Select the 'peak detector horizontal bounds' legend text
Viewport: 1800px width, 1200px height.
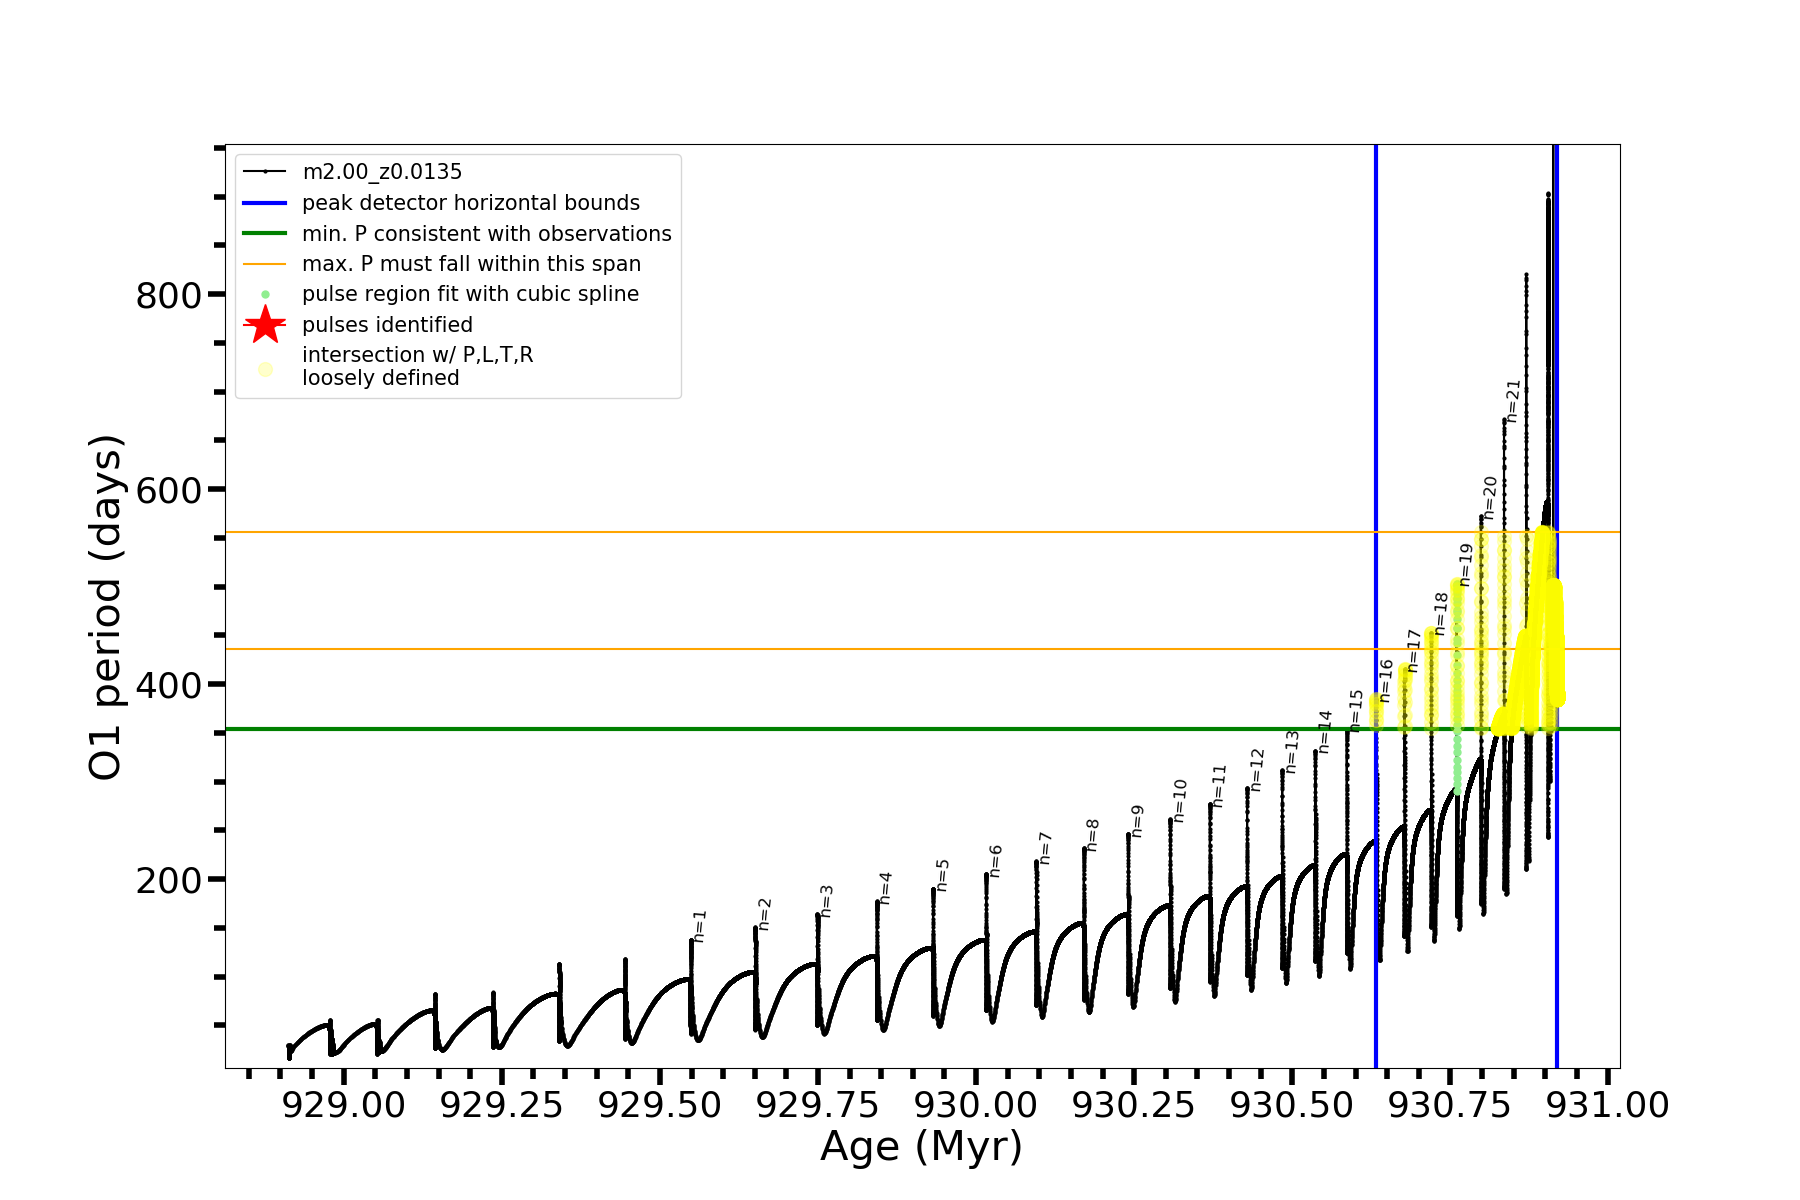tap(470, 203)
